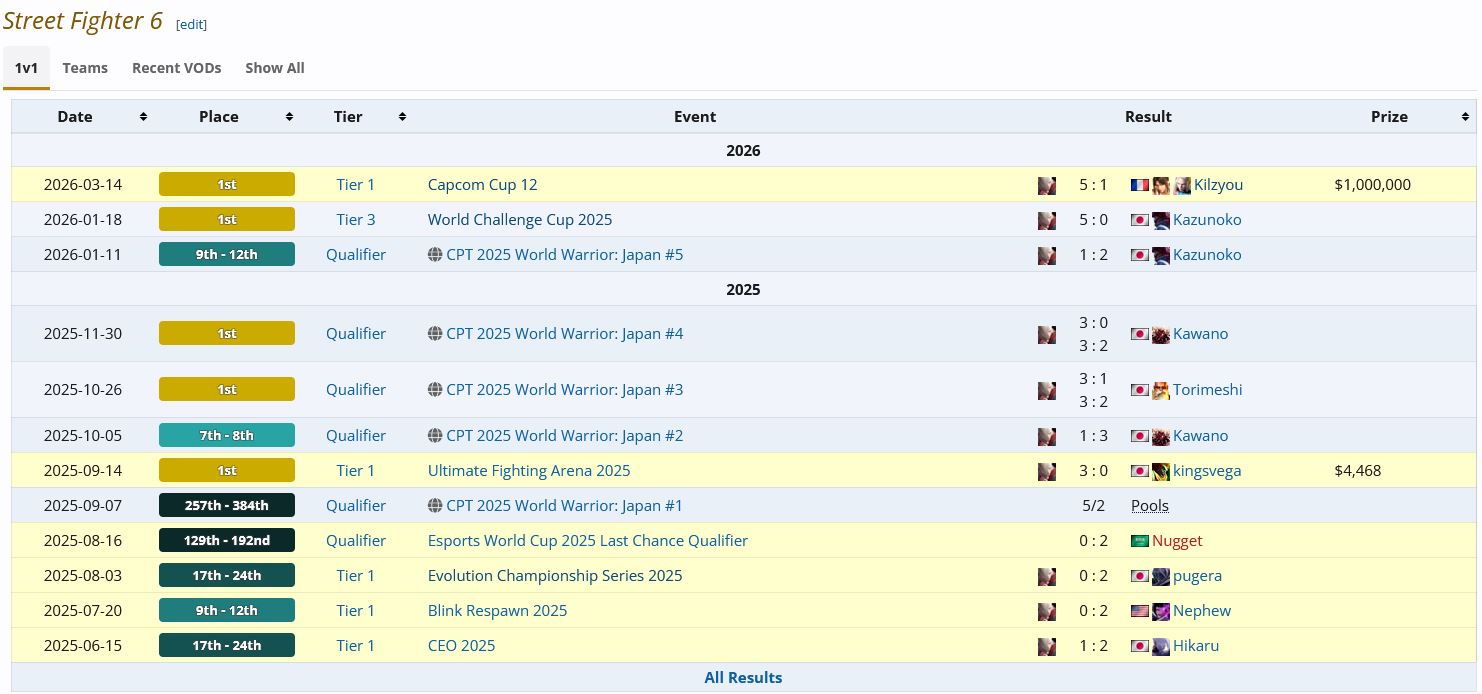Click the Event column header
Image resolution: width=1482 pixels, height=694 pixels.
tap(695, 117)
